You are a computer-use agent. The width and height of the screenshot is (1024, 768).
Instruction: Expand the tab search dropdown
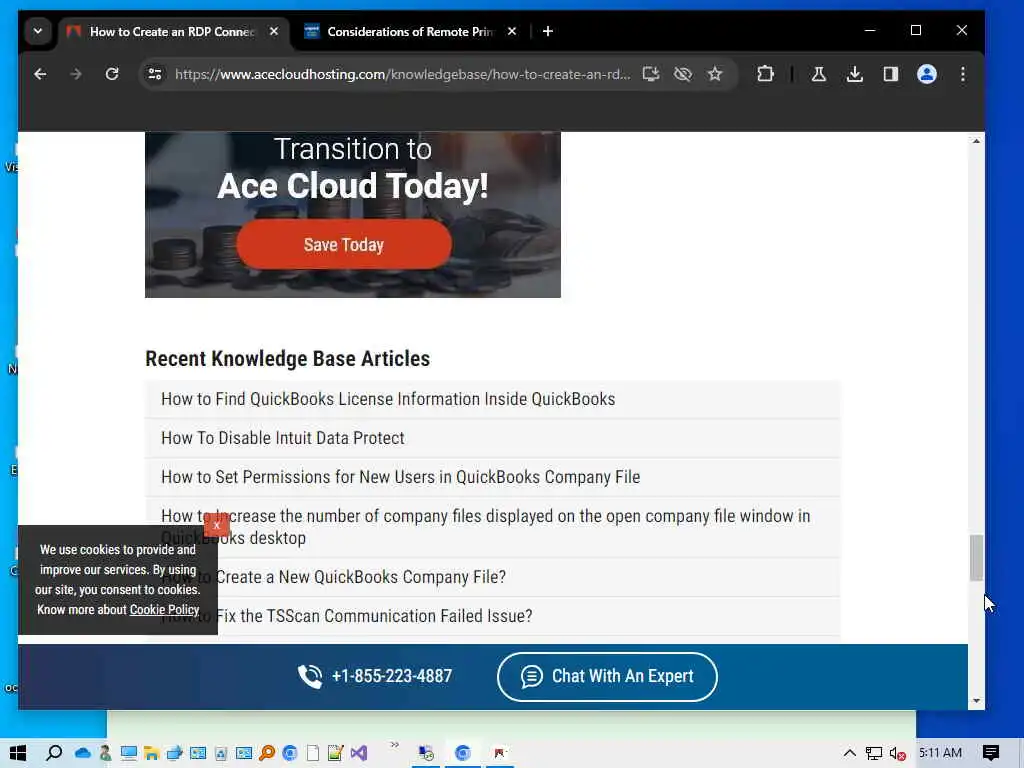pos(38,31)
